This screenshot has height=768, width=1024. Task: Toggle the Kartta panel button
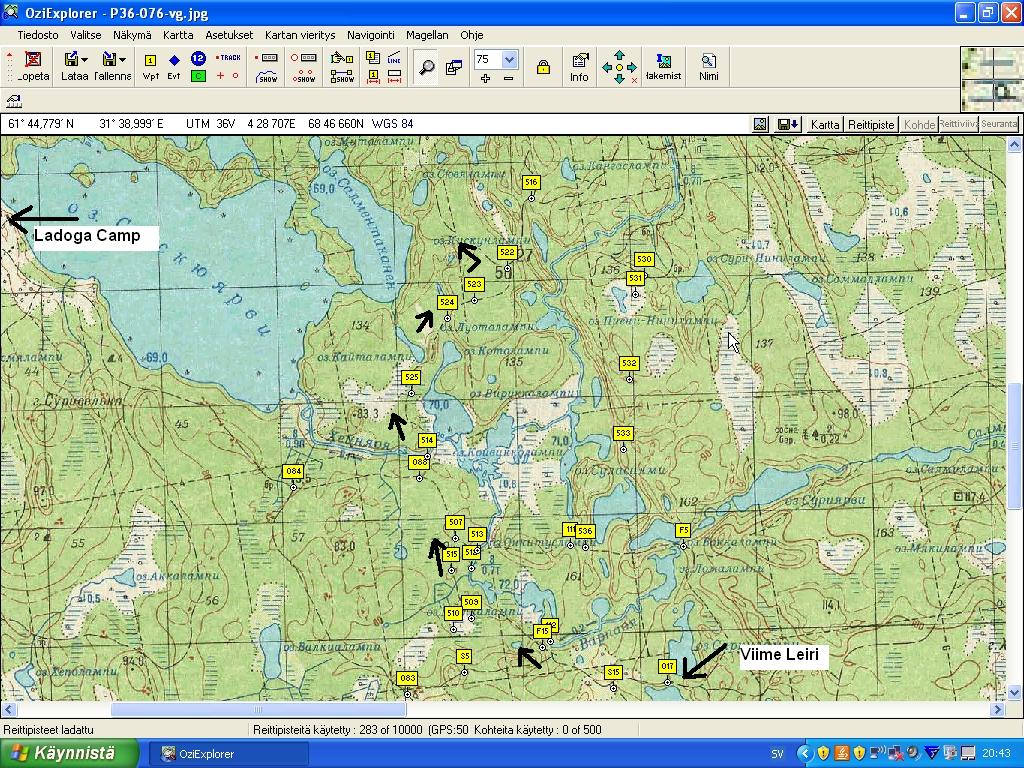click(825, 125)
